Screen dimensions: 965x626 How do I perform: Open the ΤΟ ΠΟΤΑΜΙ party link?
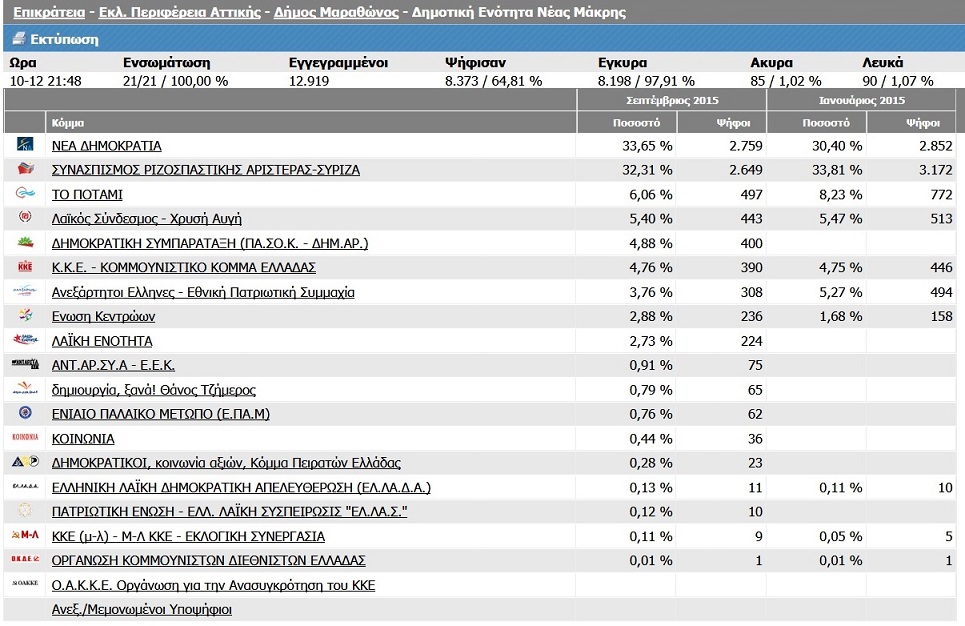tap(87, 194)
